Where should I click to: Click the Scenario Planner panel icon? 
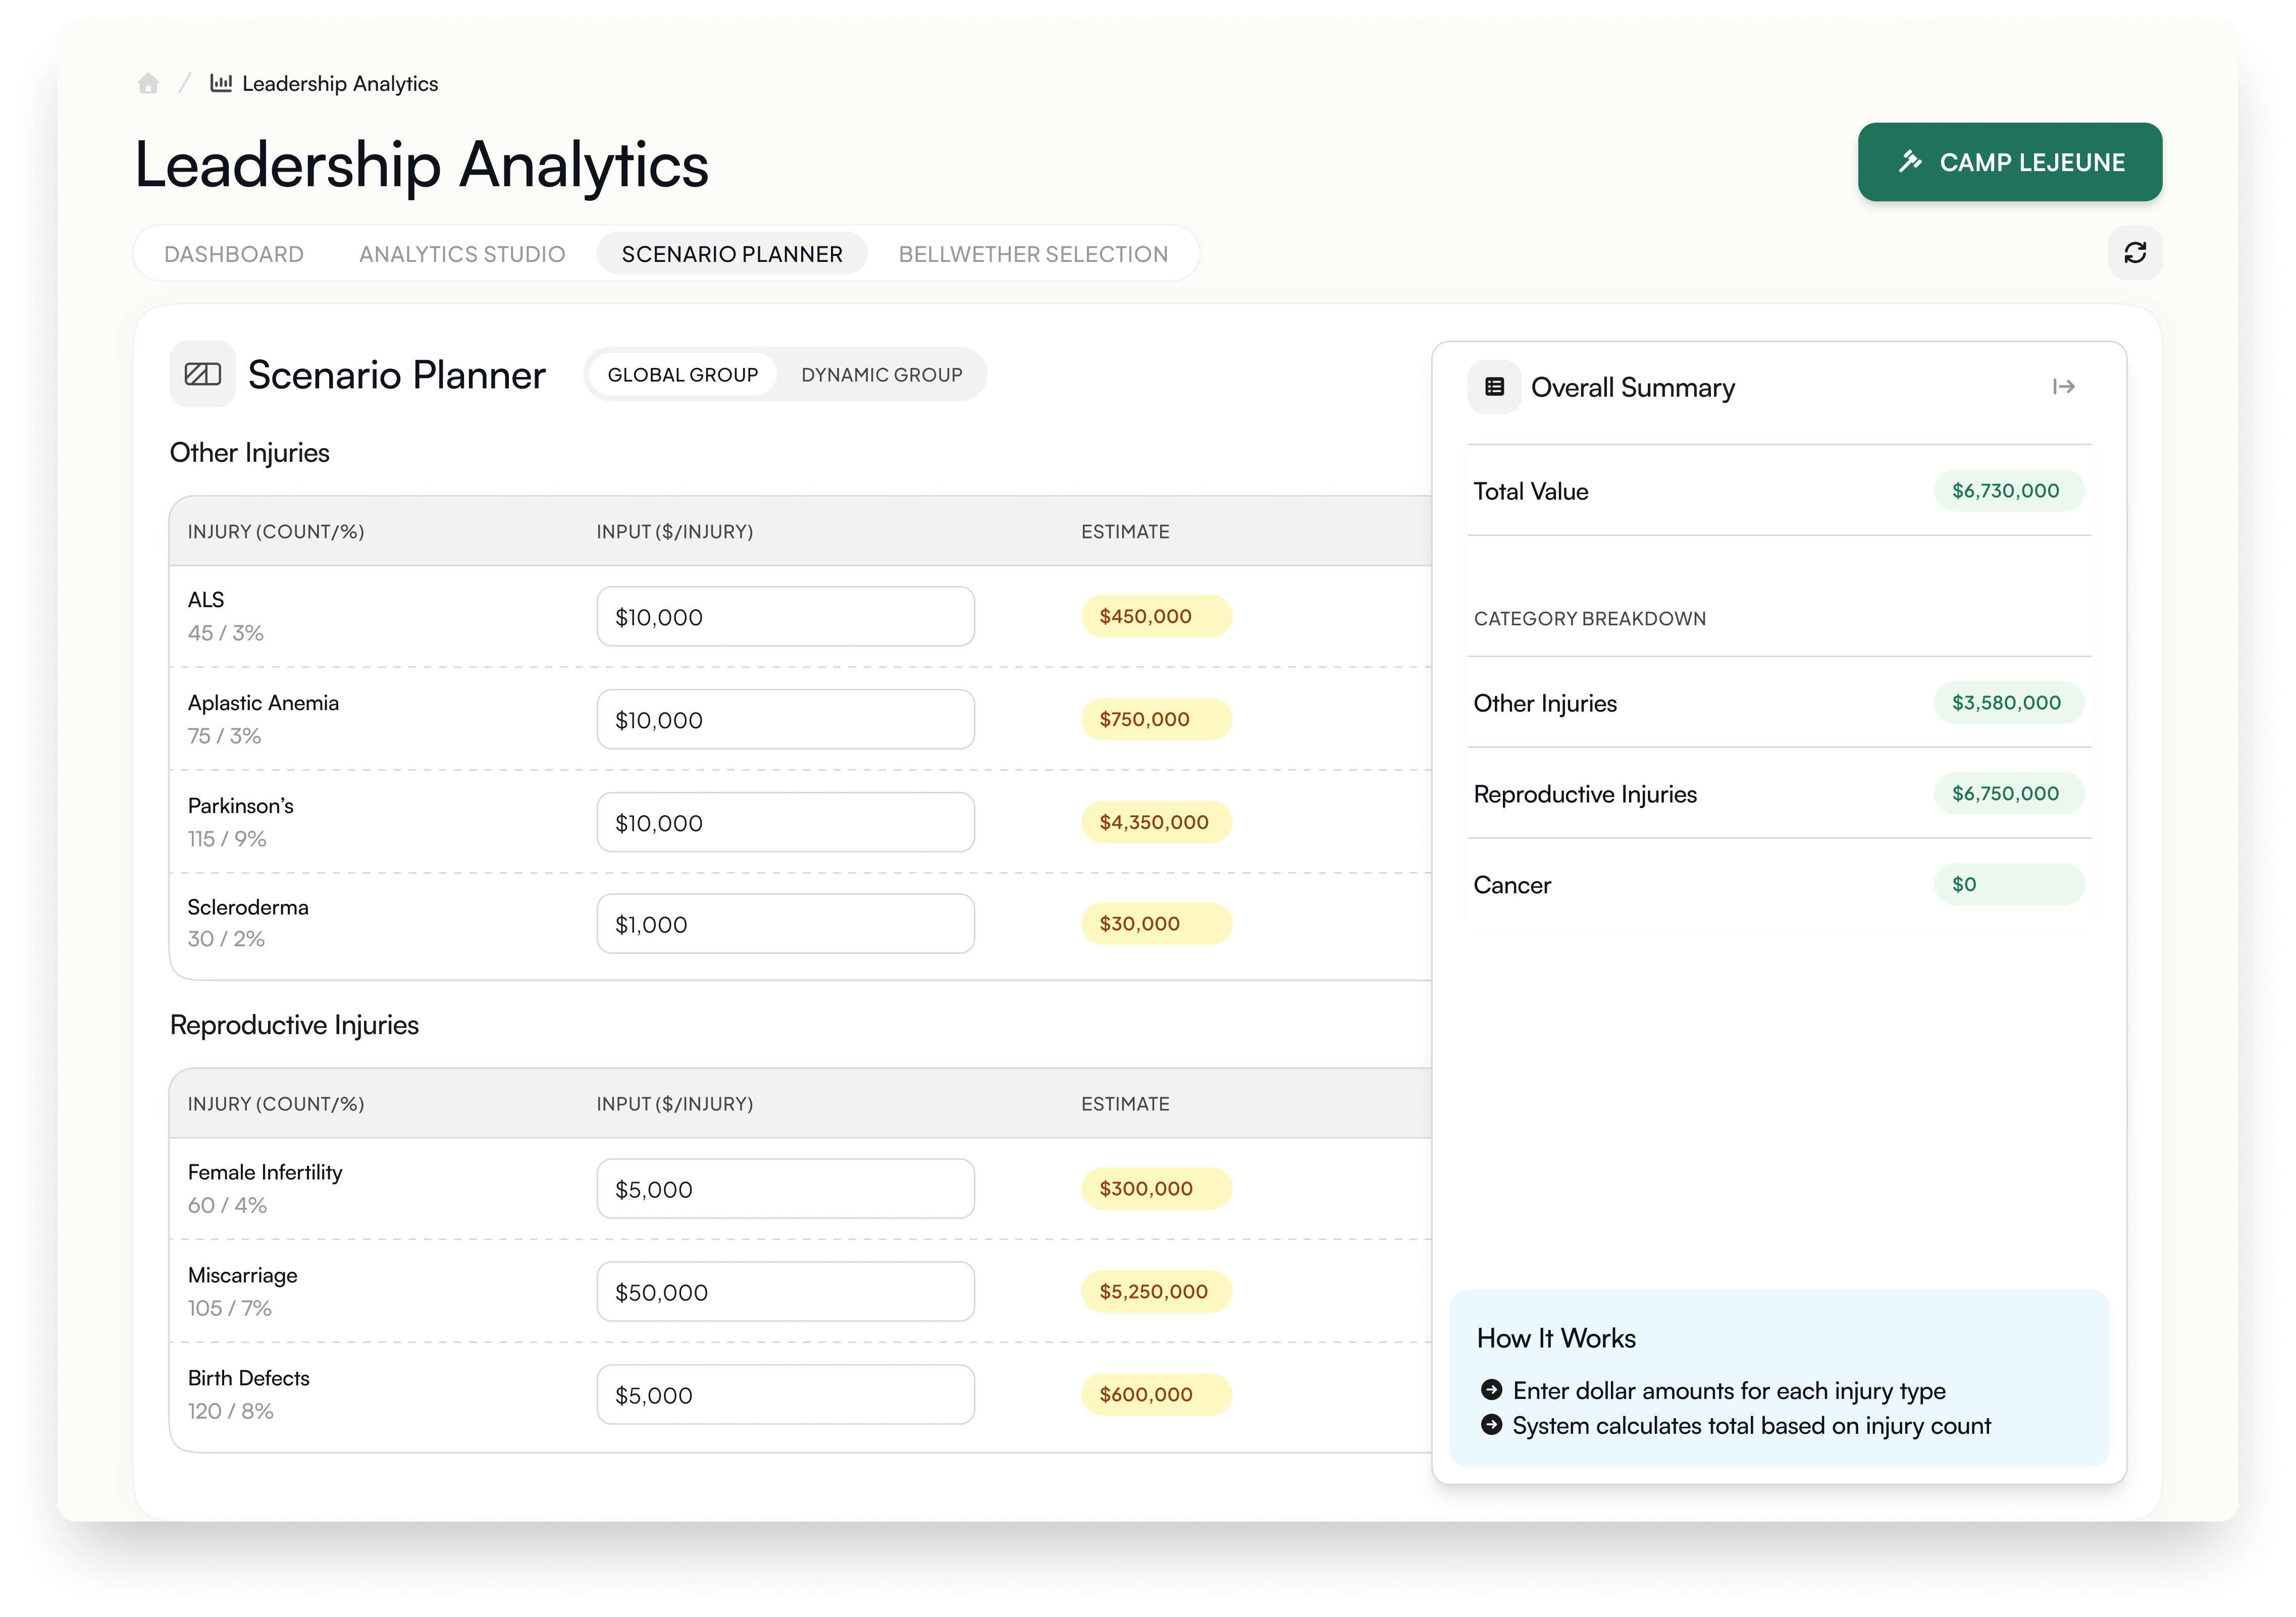(x=203, y=375)
